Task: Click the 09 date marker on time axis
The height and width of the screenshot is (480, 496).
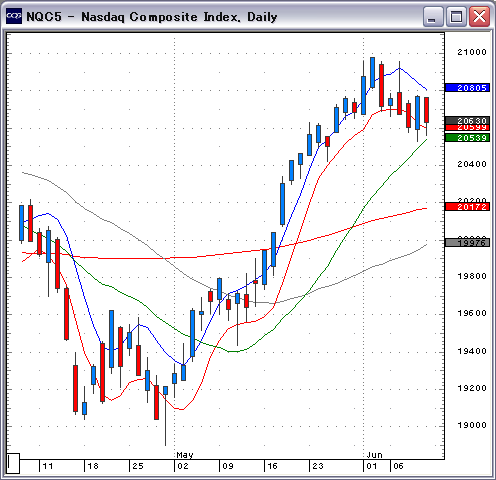Action: [228, 466]
